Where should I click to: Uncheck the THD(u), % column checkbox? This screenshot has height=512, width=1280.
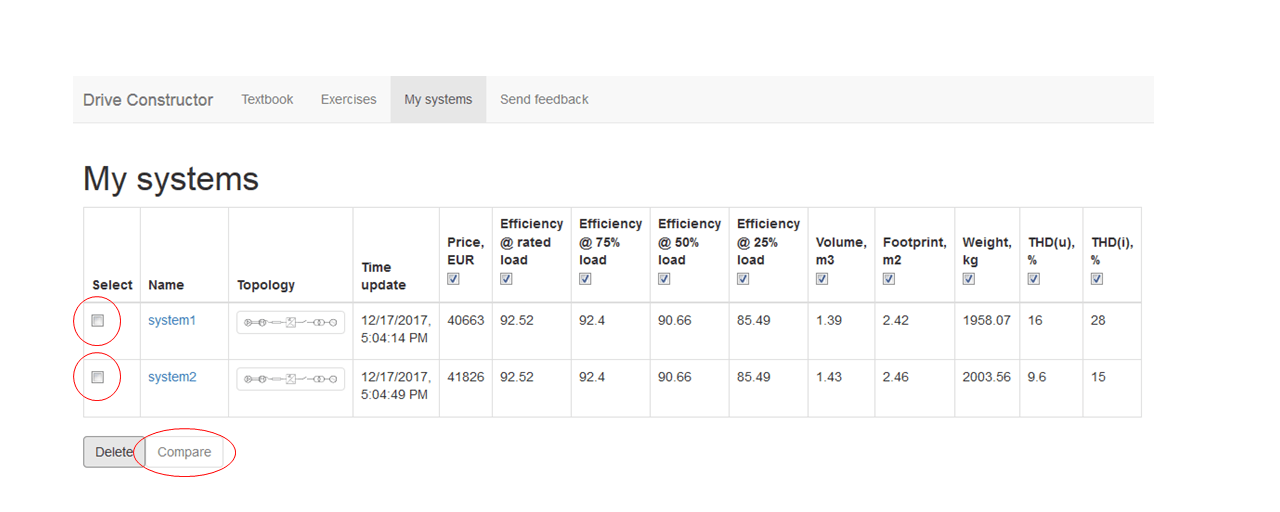(1034, 279)
